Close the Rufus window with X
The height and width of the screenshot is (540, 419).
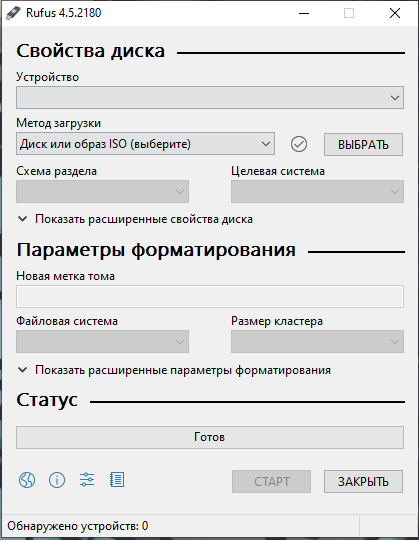pos(395,13)
